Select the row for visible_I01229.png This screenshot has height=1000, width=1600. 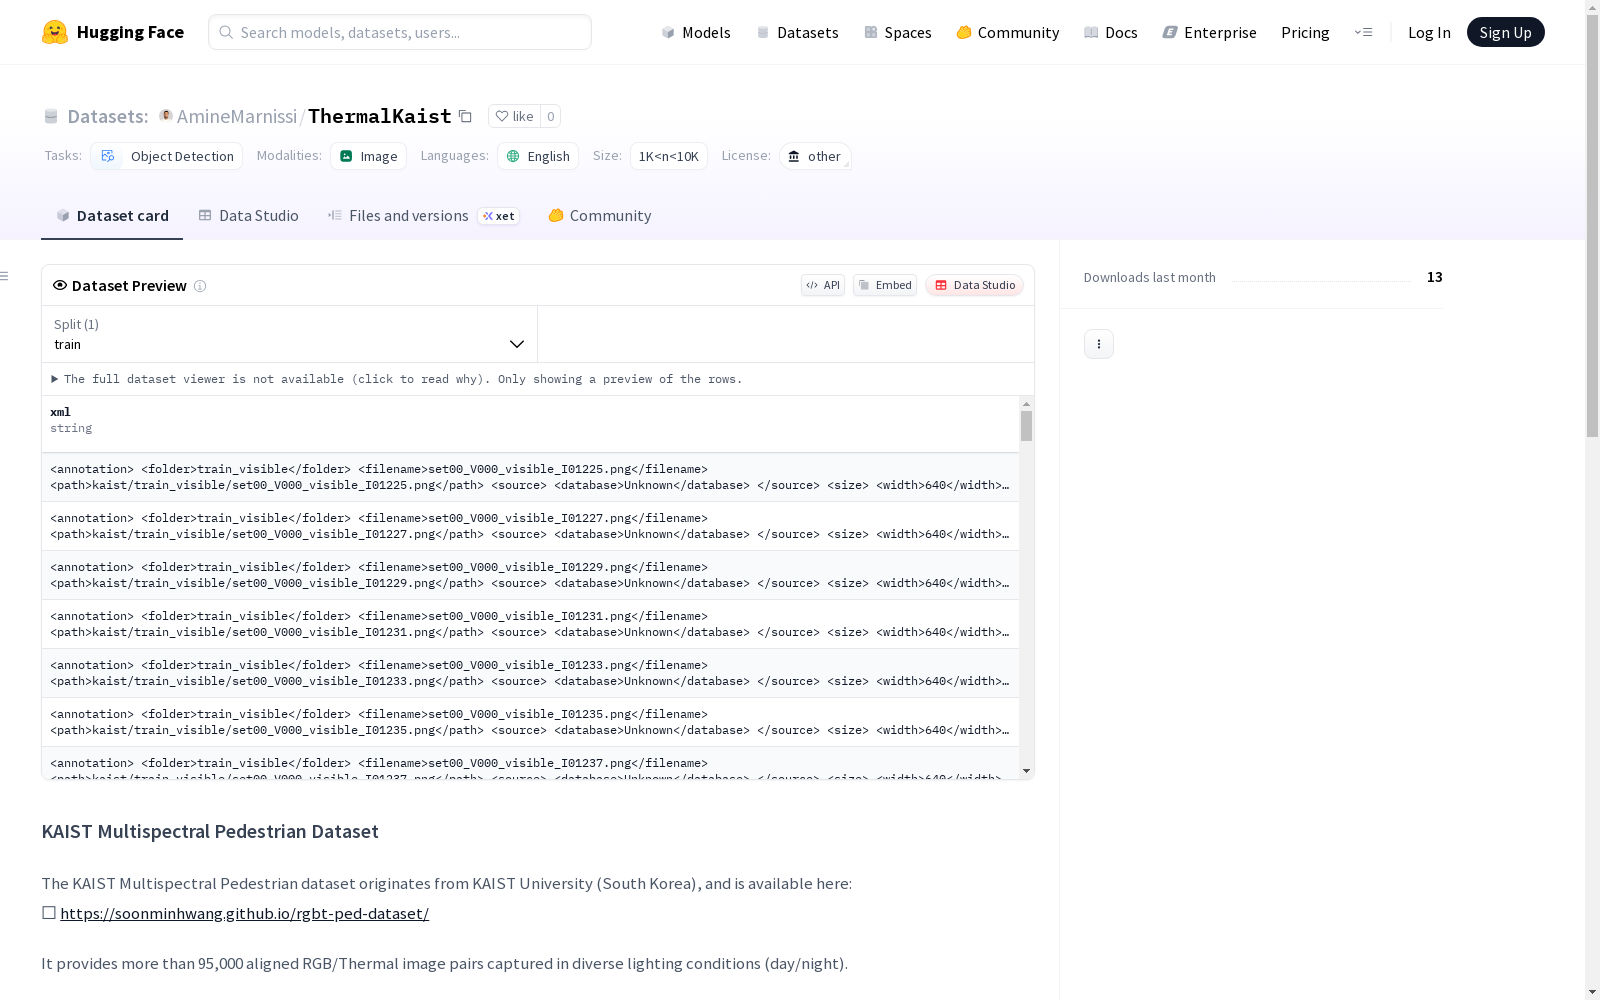tap(530, 575)
